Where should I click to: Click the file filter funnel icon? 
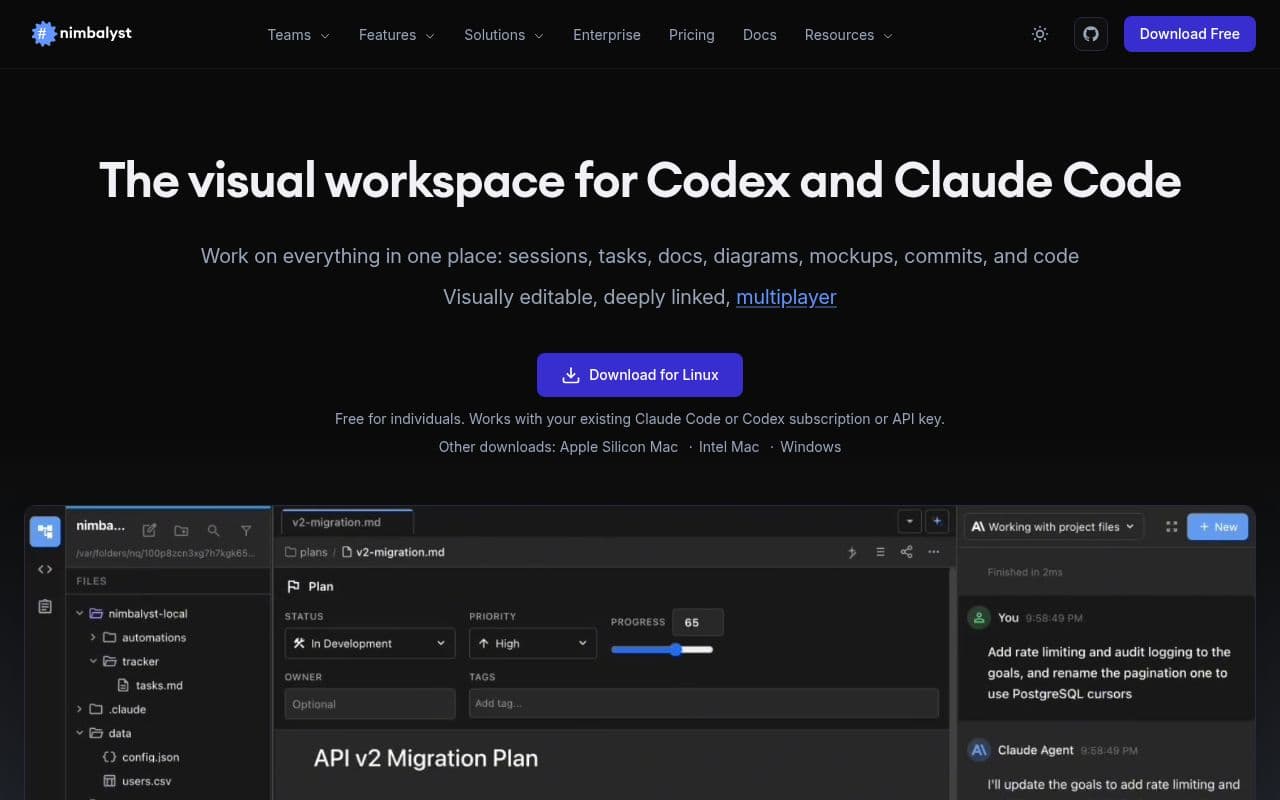click(x=246, y=531)
